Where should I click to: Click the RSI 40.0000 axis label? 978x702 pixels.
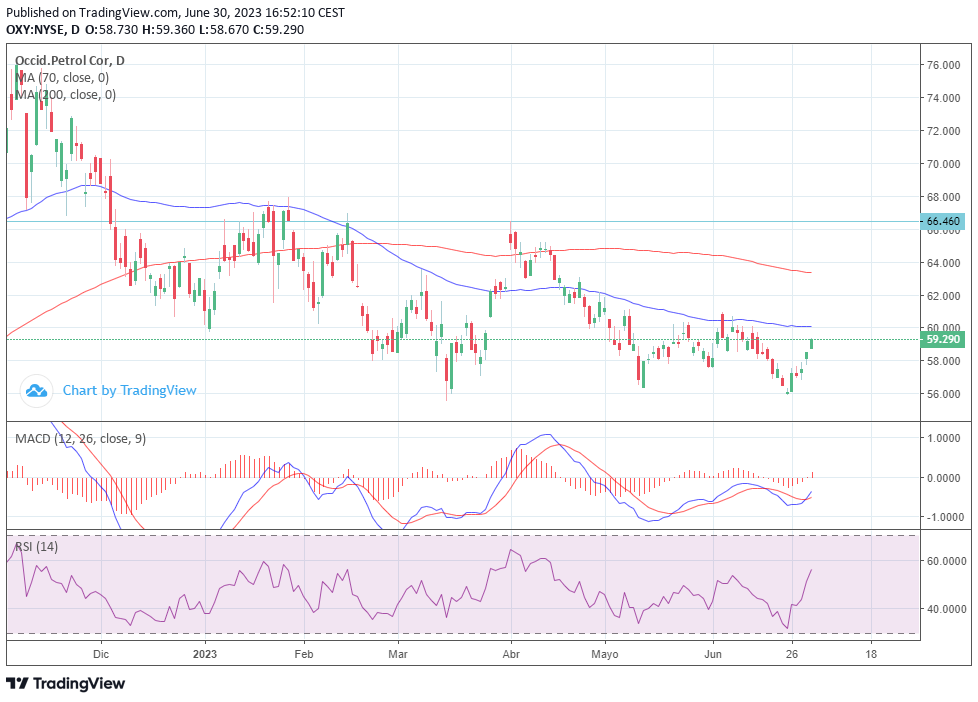coord(945,609)
